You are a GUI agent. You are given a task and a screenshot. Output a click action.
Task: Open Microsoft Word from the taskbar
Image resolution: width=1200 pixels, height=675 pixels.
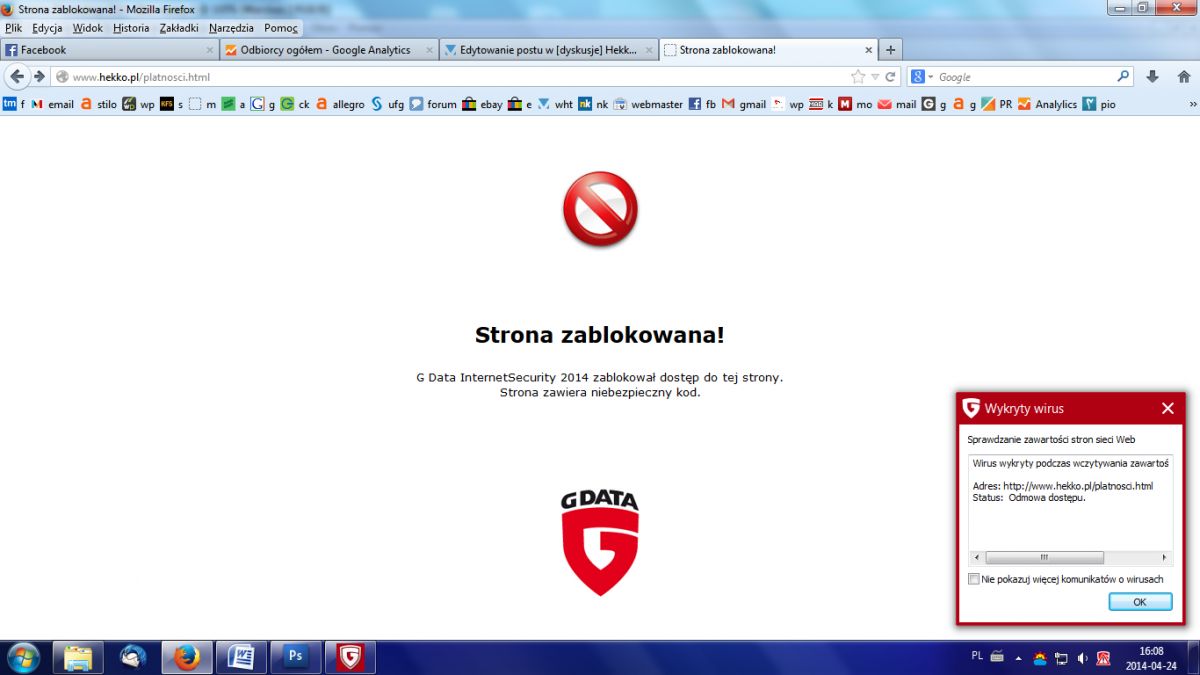pyautogui.click(x=241, y=657)
